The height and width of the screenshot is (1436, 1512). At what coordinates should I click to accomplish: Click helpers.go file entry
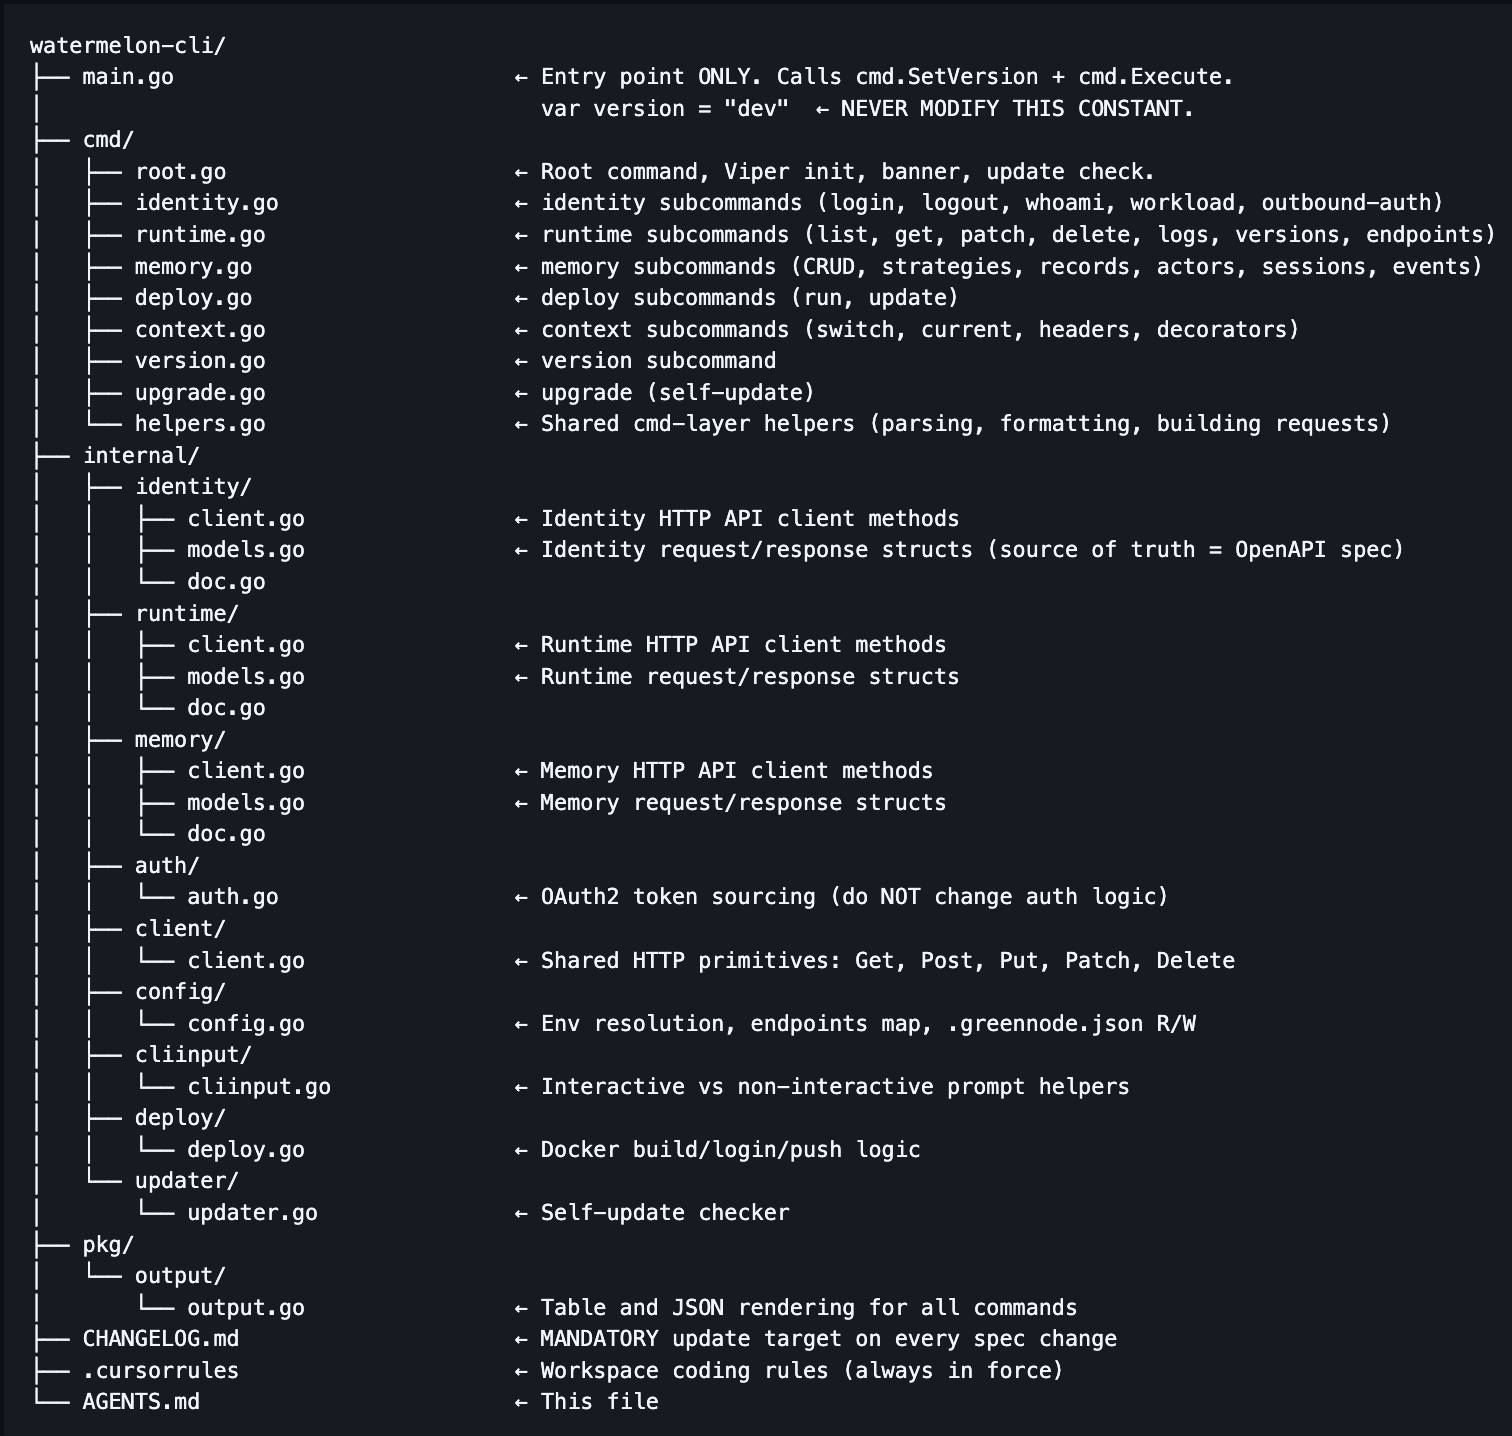coord(200,424)
